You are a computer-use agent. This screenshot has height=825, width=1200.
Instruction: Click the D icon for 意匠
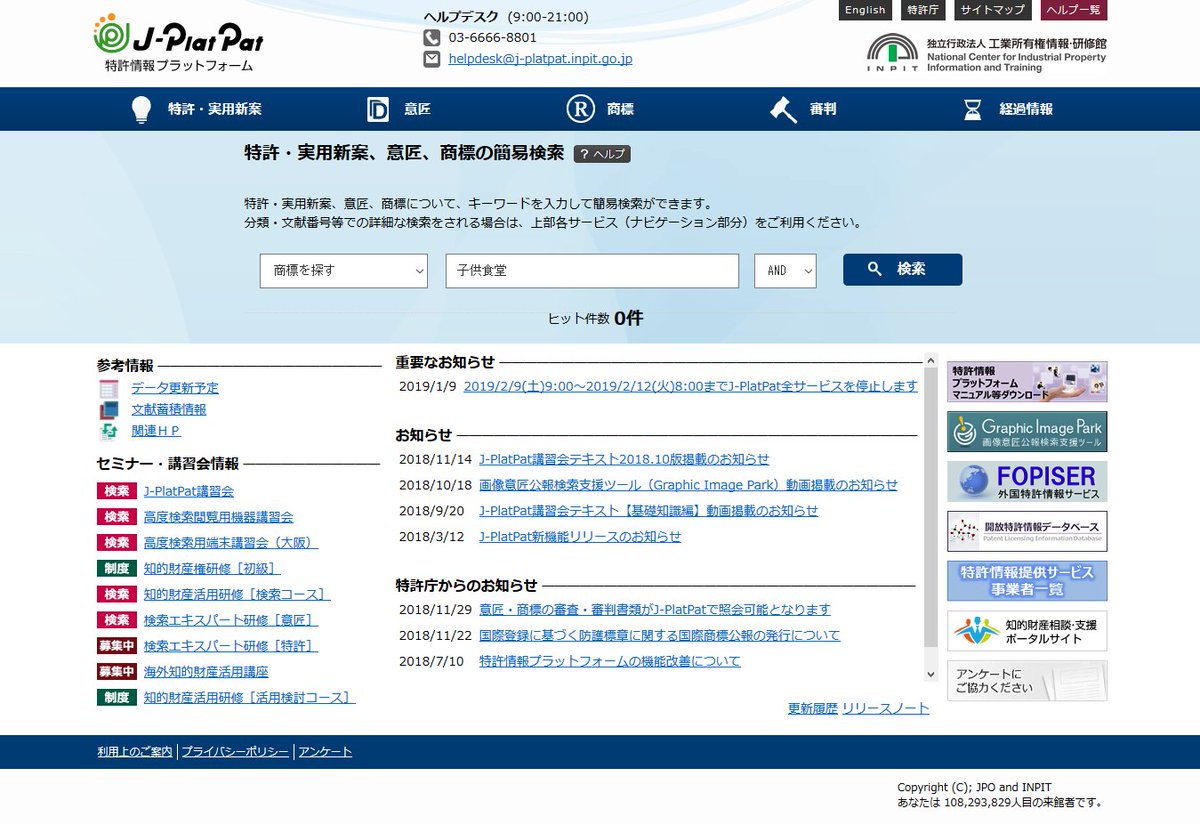[377, 109]
